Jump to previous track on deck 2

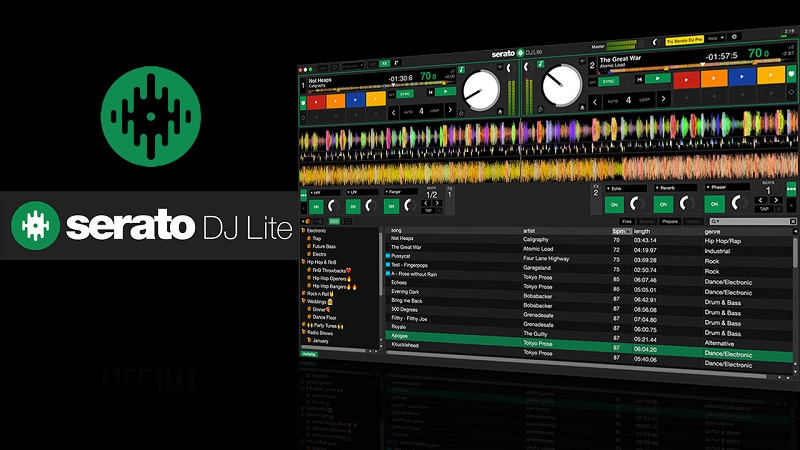pos(639,80)
